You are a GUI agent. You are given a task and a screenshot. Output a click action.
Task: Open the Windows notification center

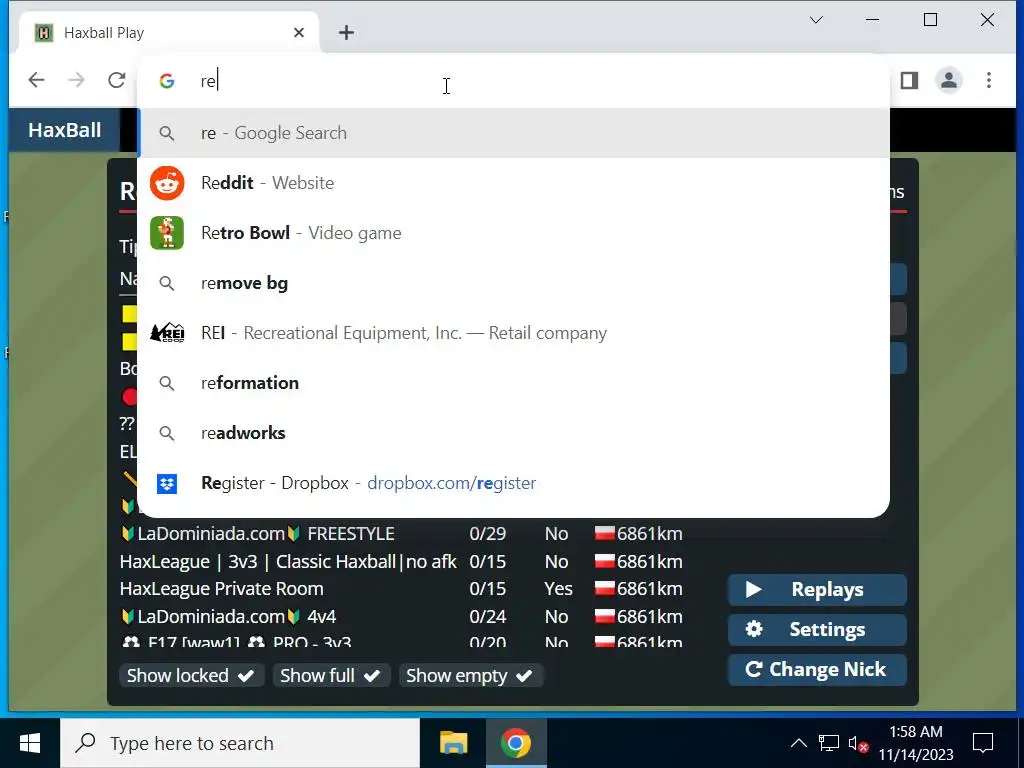click(x=982, y=743)
